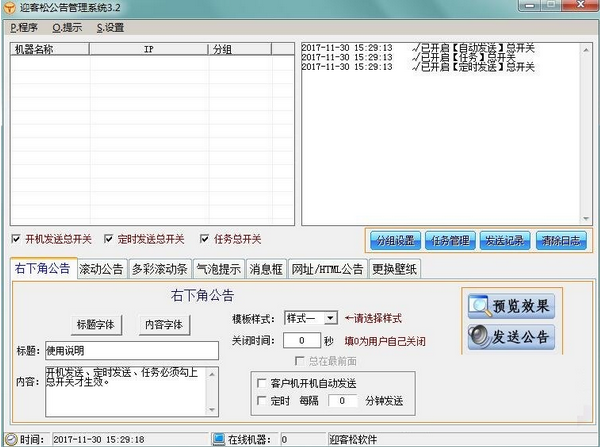The width and height of the screenshot is (600, 447).
Task: Expand the 模板样式 dropdown
Action: [x=330, y=318]
